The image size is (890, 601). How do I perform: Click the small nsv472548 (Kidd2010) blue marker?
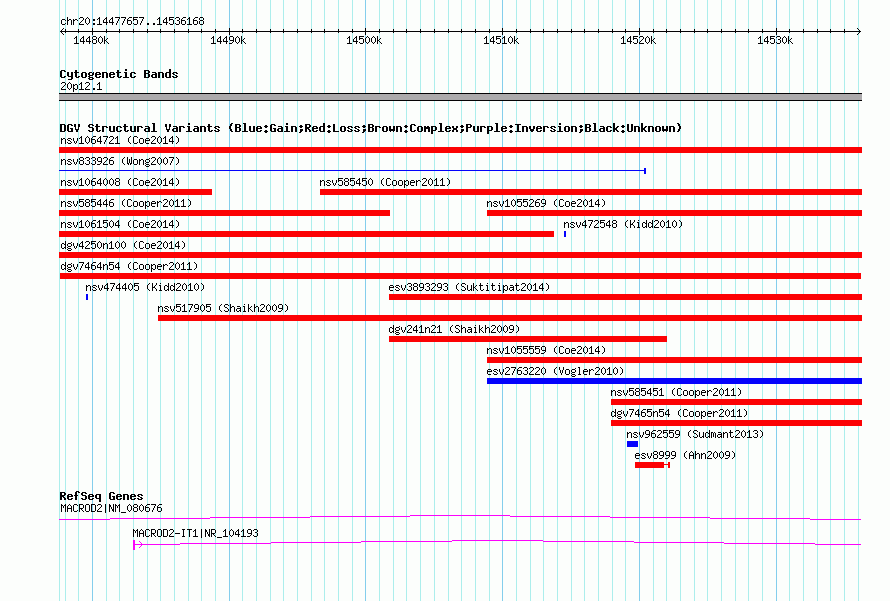[x=565, y=234]
